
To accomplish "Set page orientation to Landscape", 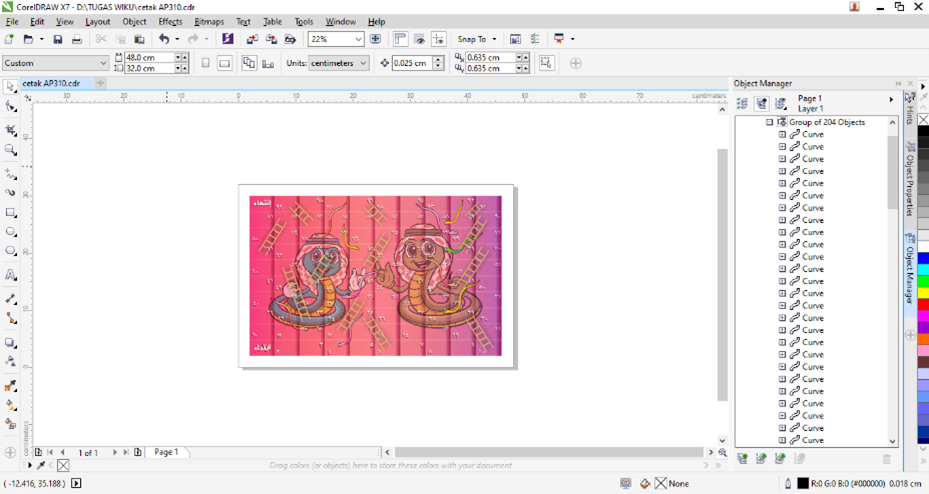I will 225,63.
